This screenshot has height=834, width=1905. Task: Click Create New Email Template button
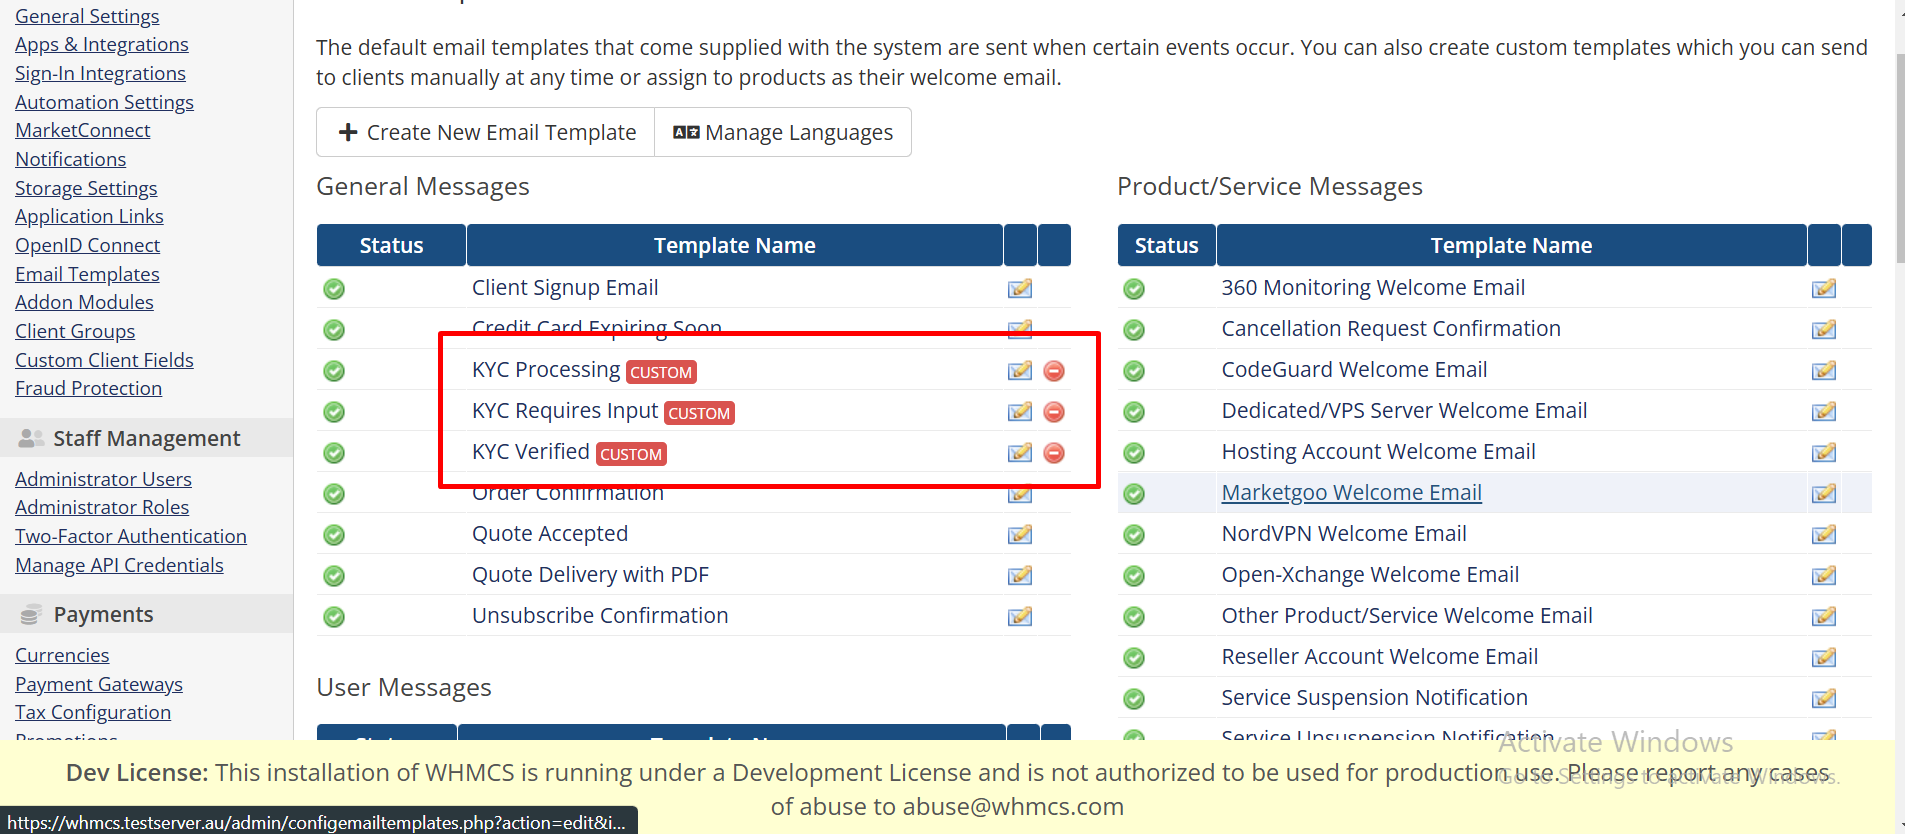[x=486, y=132]
